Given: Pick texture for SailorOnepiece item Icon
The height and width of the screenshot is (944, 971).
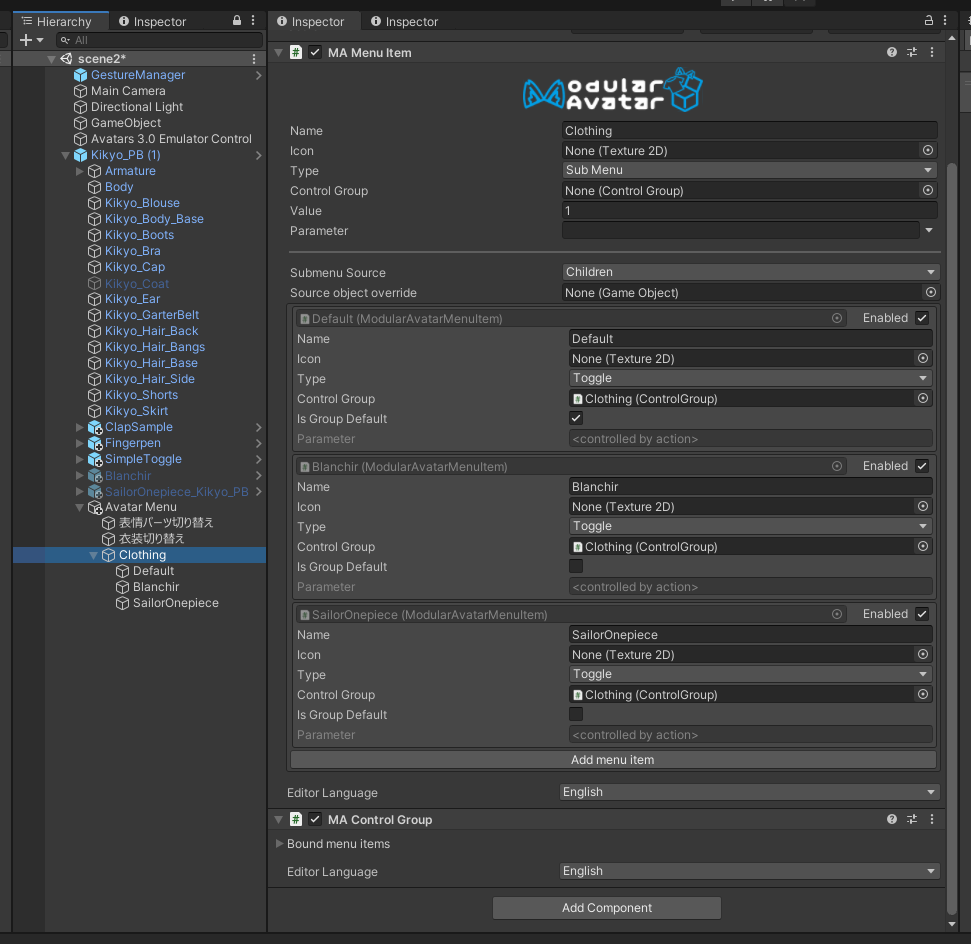Looking at the screenshot, I should pos(923,655).
